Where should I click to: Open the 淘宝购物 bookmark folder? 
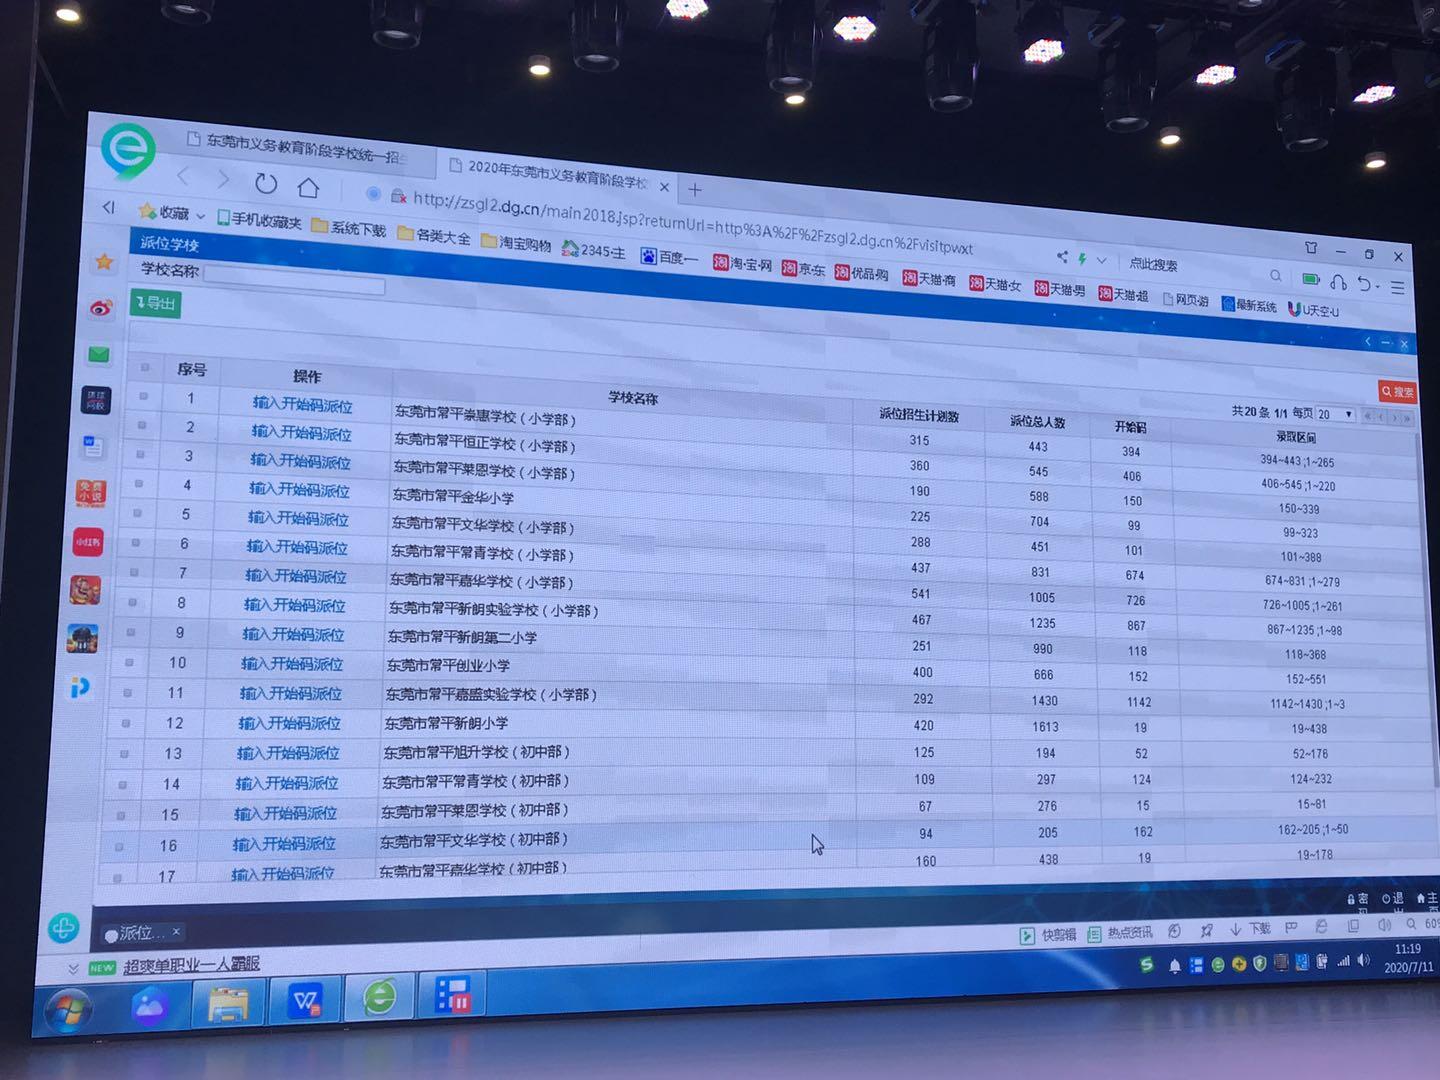pos(516,243)
